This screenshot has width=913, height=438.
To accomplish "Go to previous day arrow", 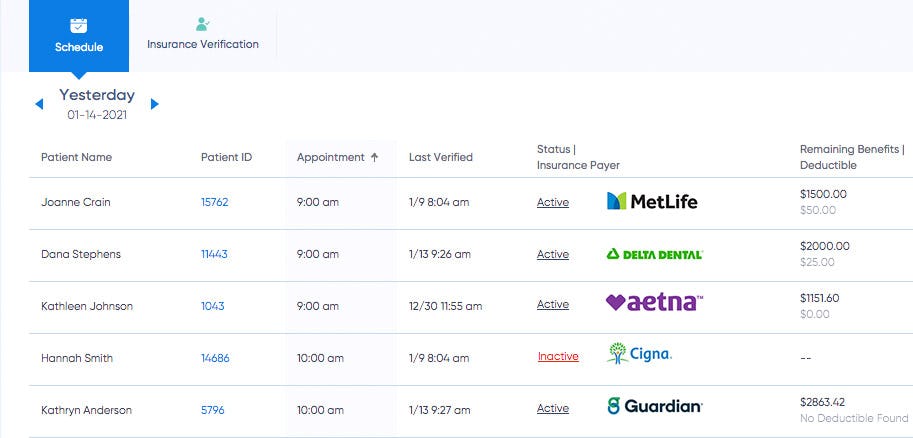I will pos(39,104).
